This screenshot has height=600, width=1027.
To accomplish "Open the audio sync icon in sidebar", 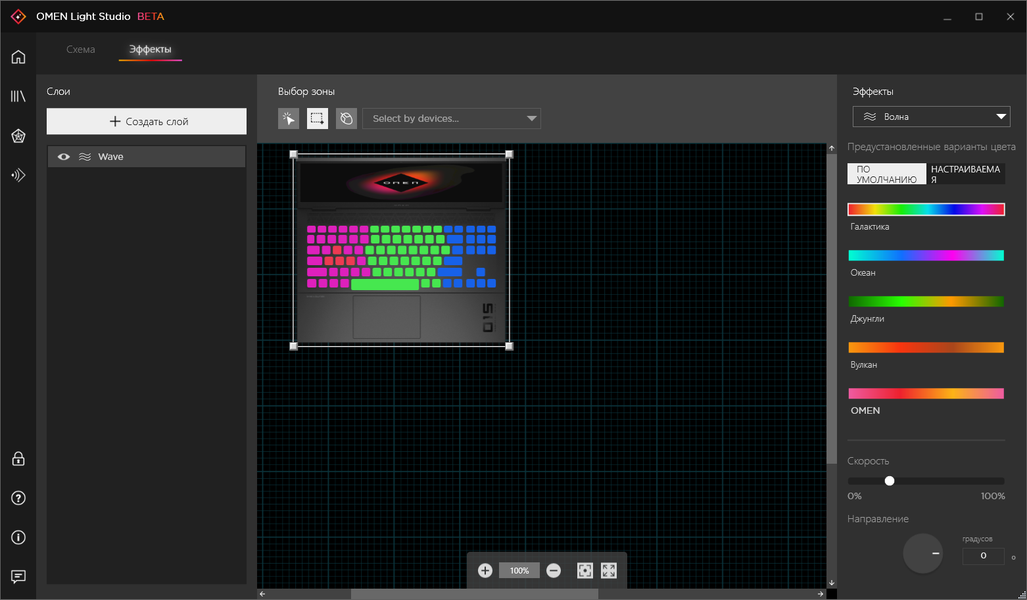I will (x=18, y=175).
